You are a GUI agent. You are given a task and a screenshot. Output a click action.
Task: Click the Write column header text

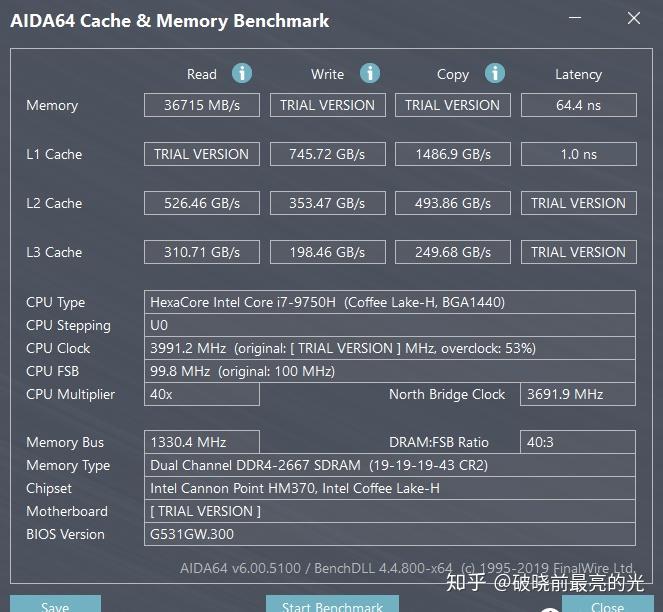pos(328,74)
